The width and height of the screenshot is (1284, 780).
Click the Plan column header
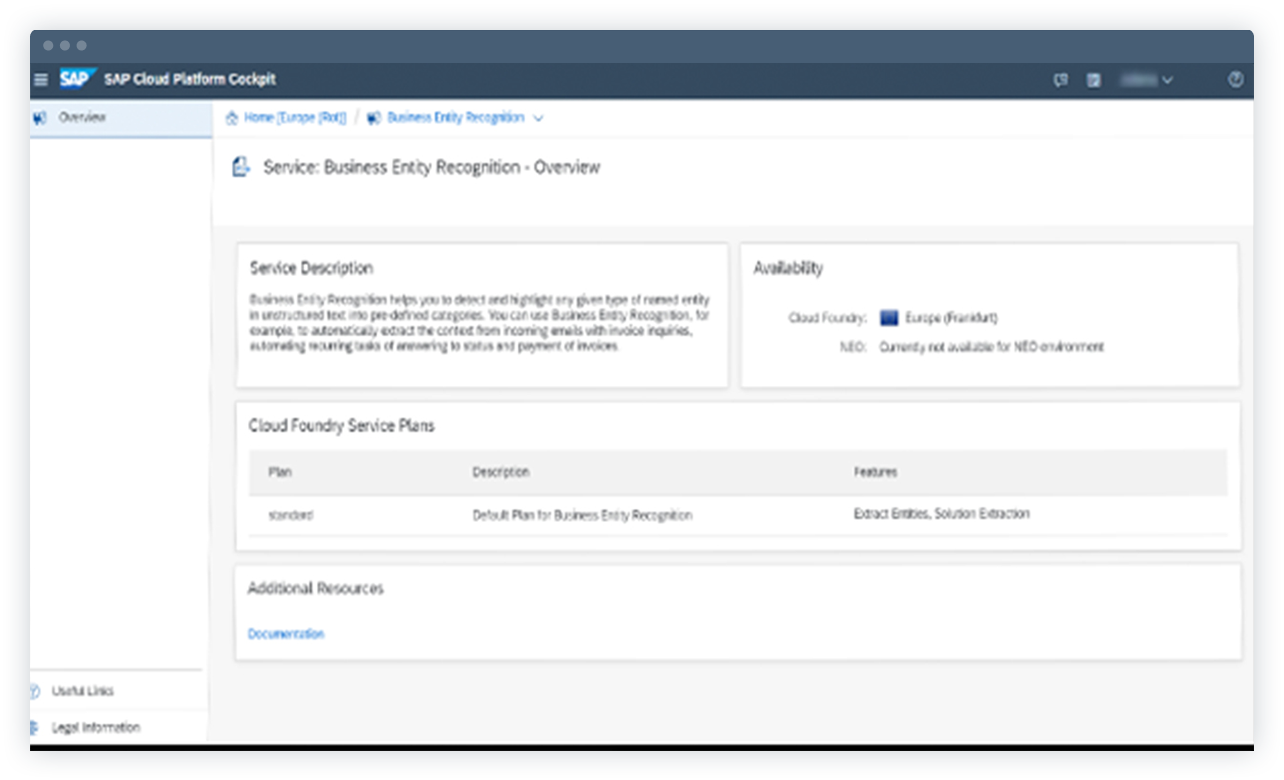[x=280, y=472]
